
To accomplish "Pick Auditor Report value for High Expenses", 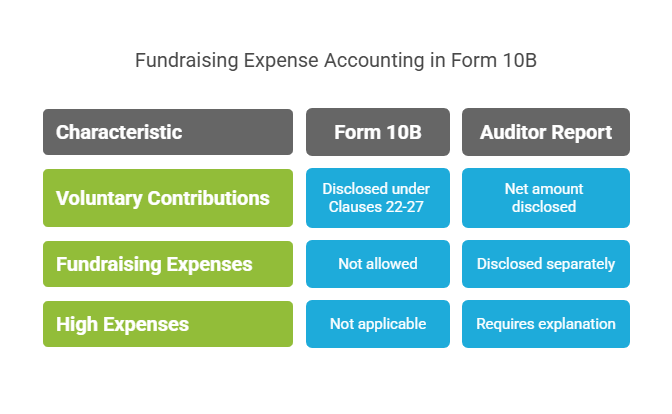I will click(546, 324).
